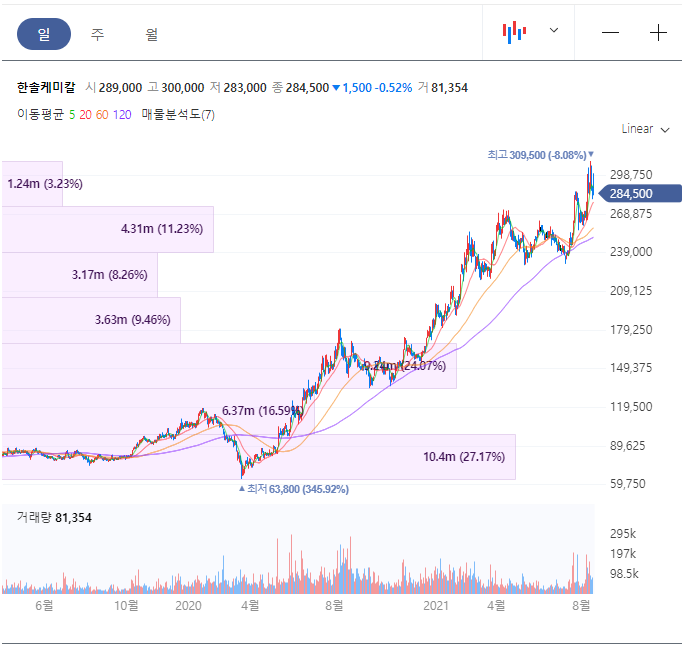Click the change -0.52% value

click(394, 88)
